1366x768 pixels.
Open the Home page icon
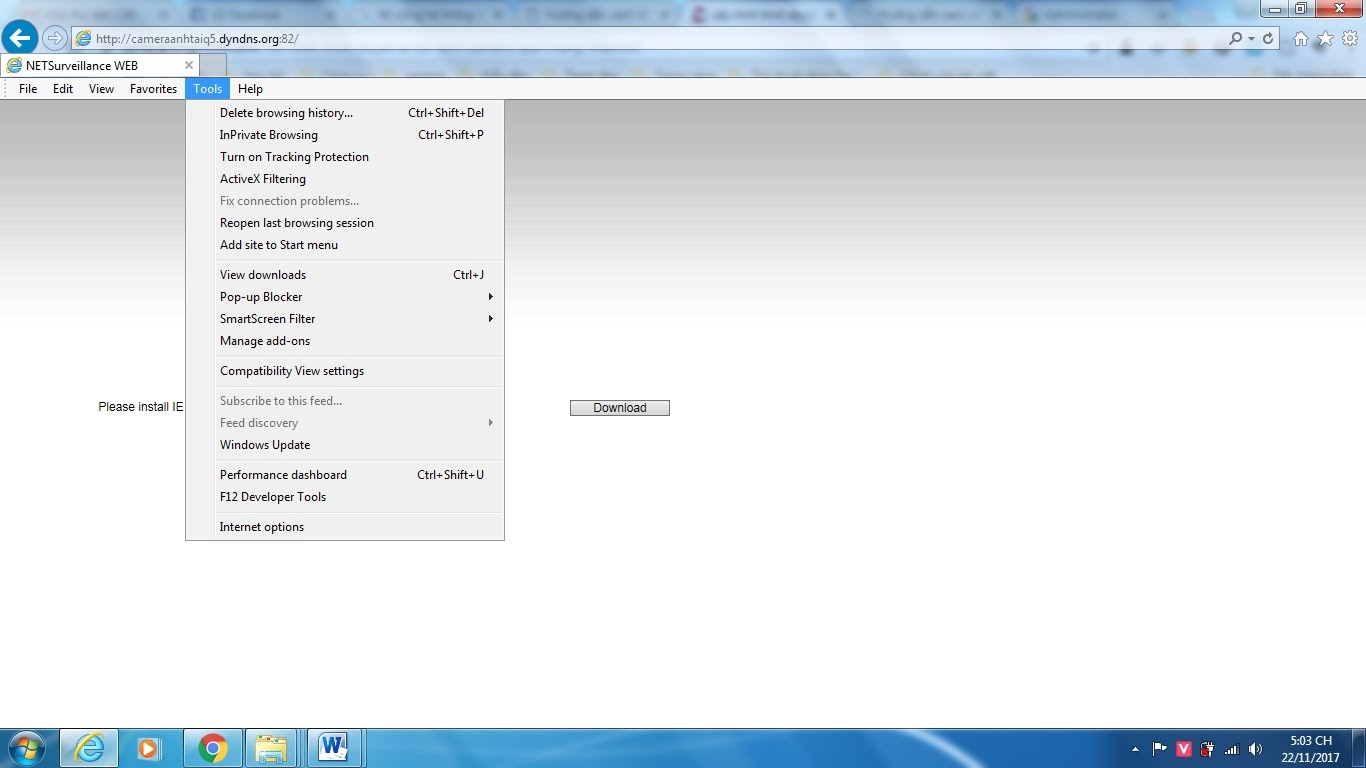(x=1301, y=38)
